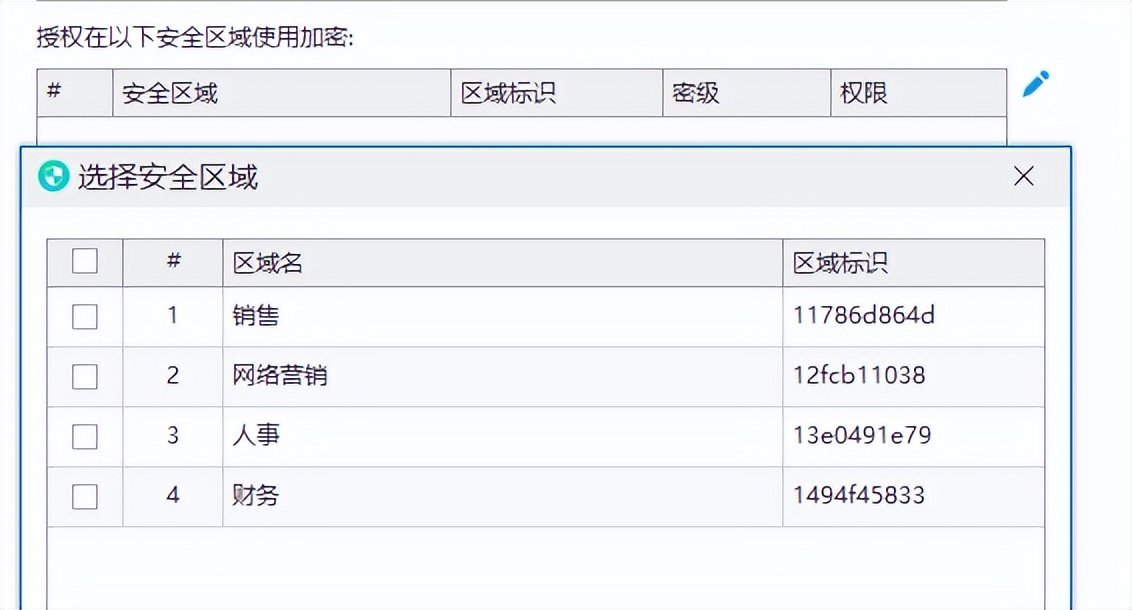Click identifier 1494f45833

tap(858, 495)
